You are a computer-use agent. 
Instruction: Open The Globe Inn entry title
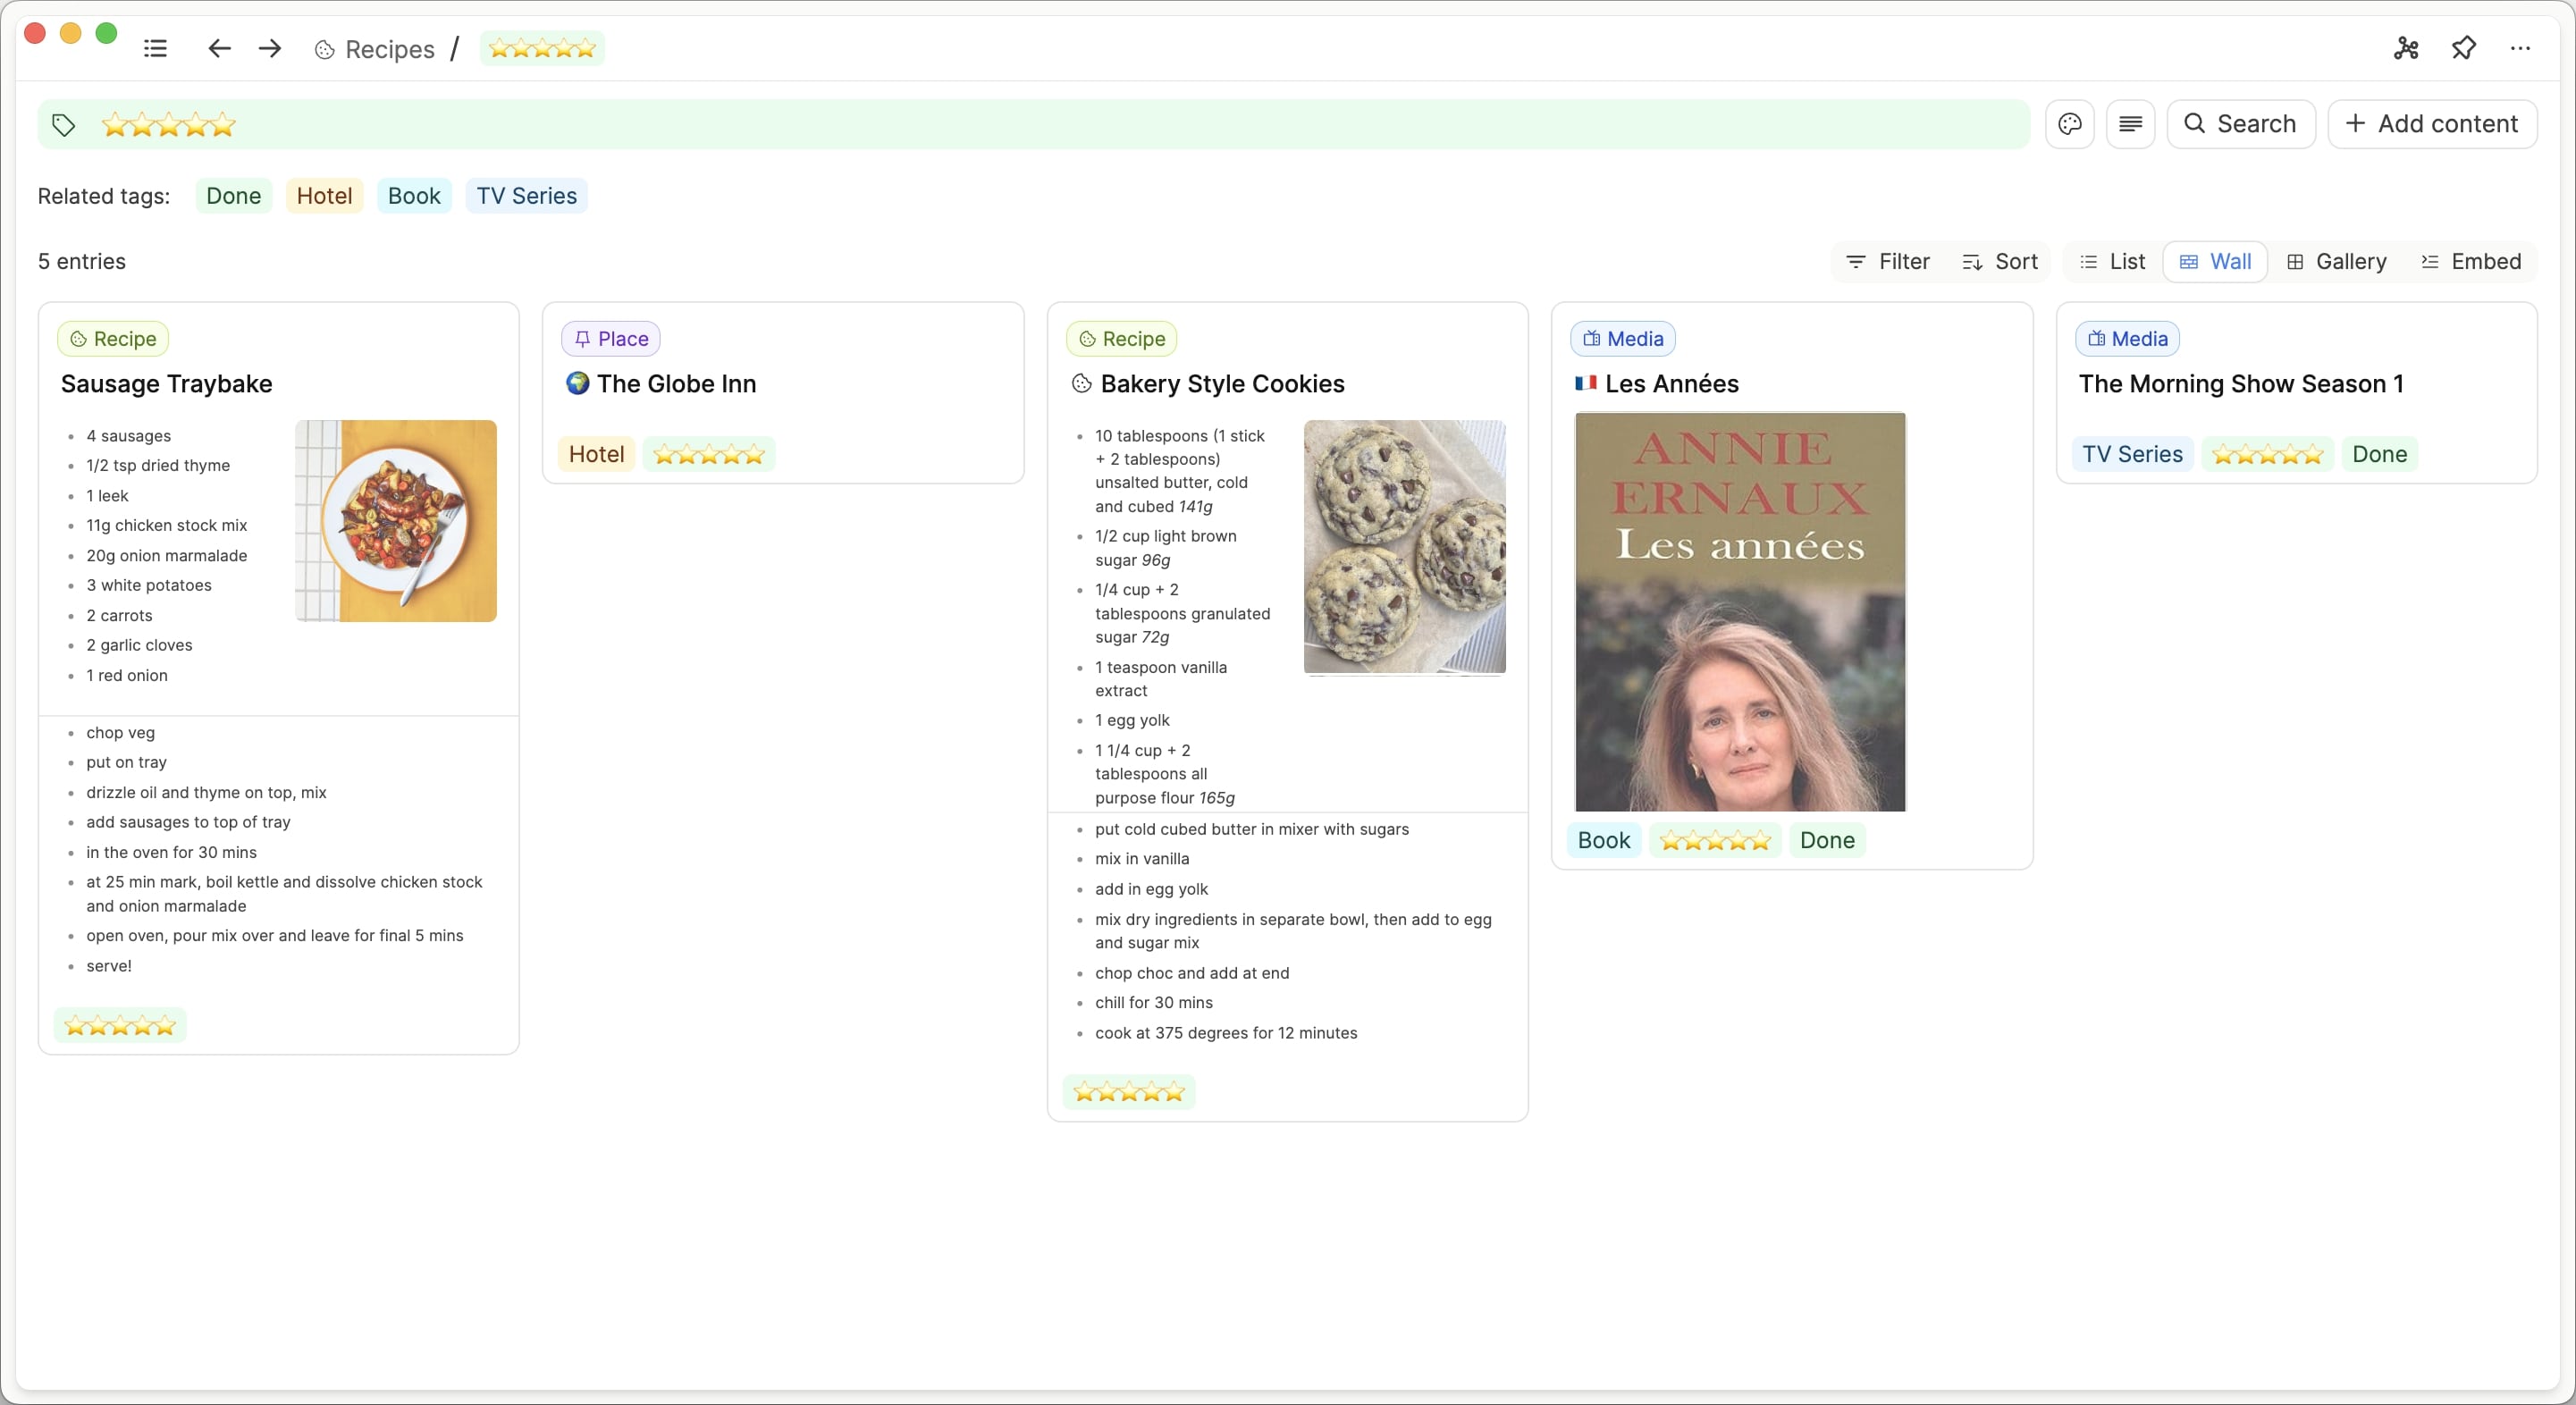coord(676,384)
